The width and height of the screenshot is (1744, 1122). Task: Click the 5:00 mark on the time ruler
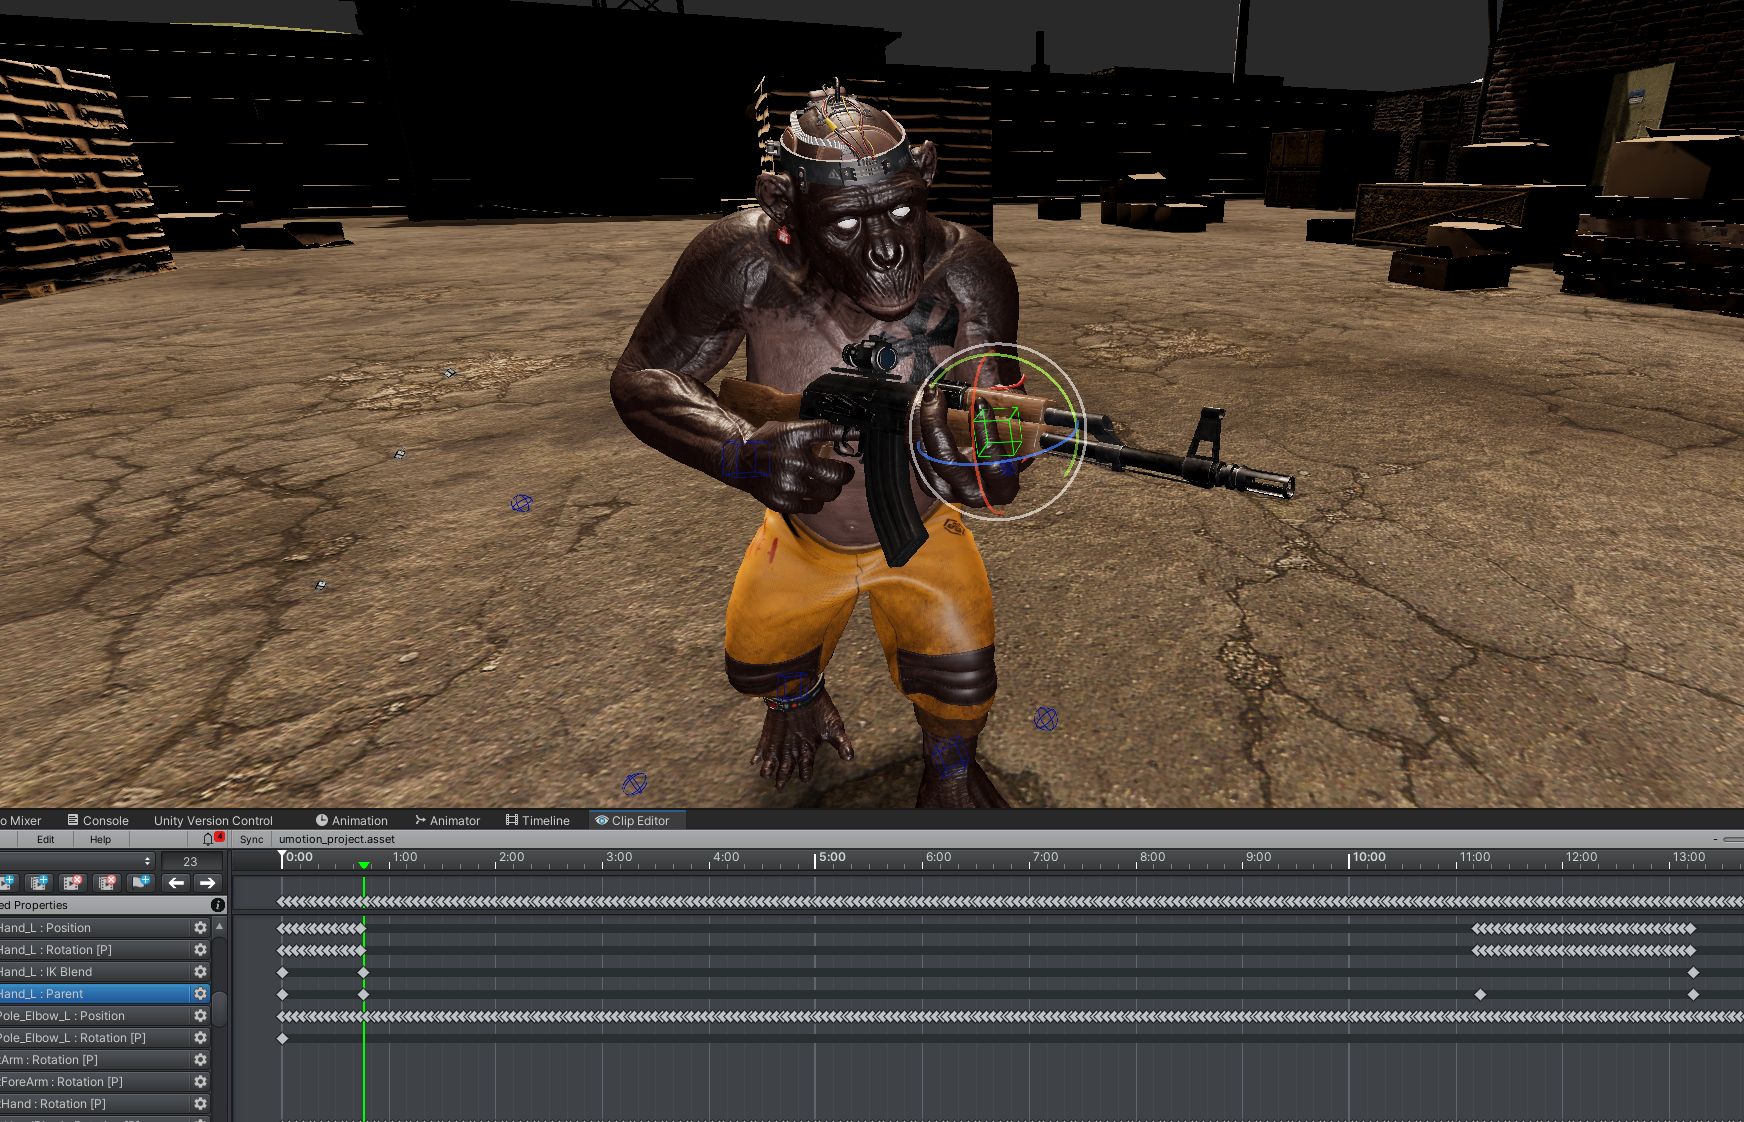pos(832,857)
